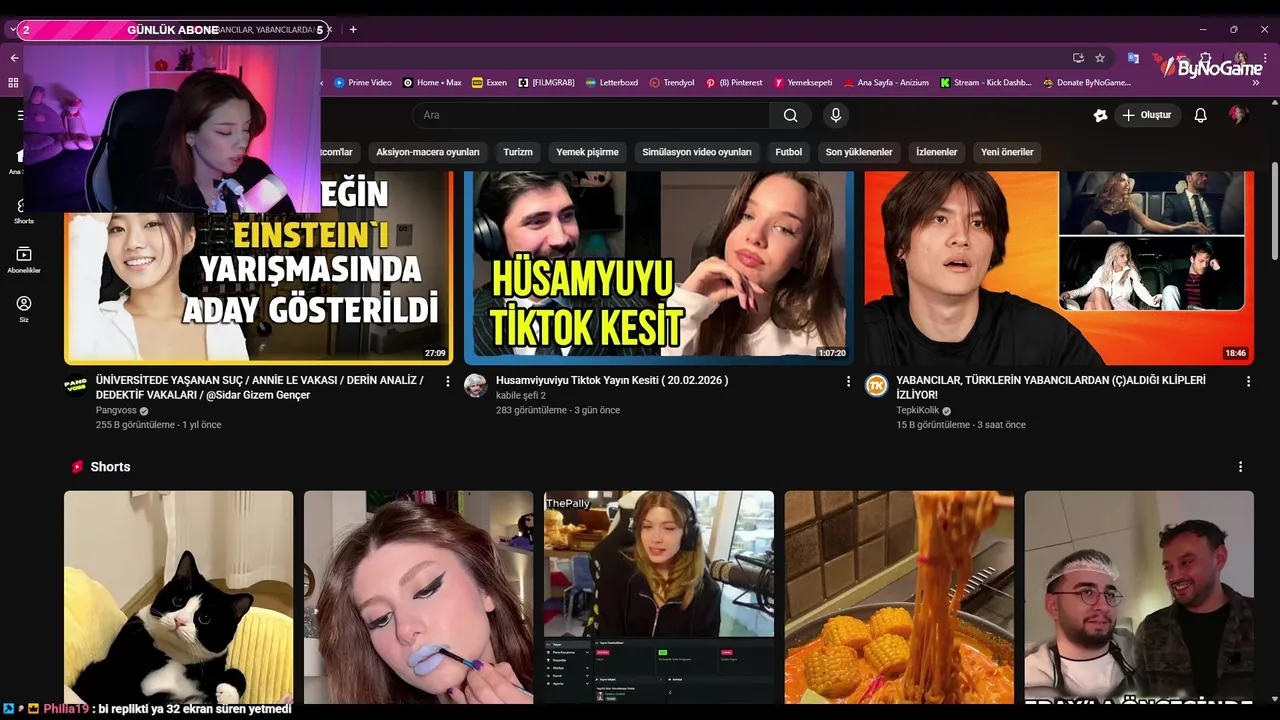Focus the Ara search input

tap(591, 115)
